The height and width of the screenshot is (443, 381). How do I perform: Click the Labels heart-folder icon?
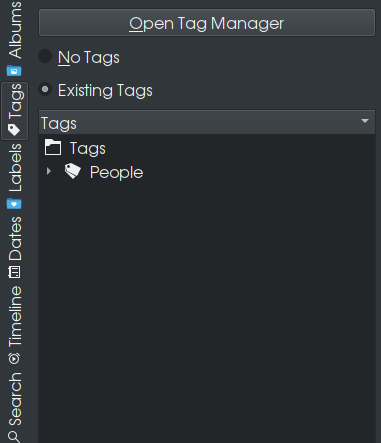point(14,203)
